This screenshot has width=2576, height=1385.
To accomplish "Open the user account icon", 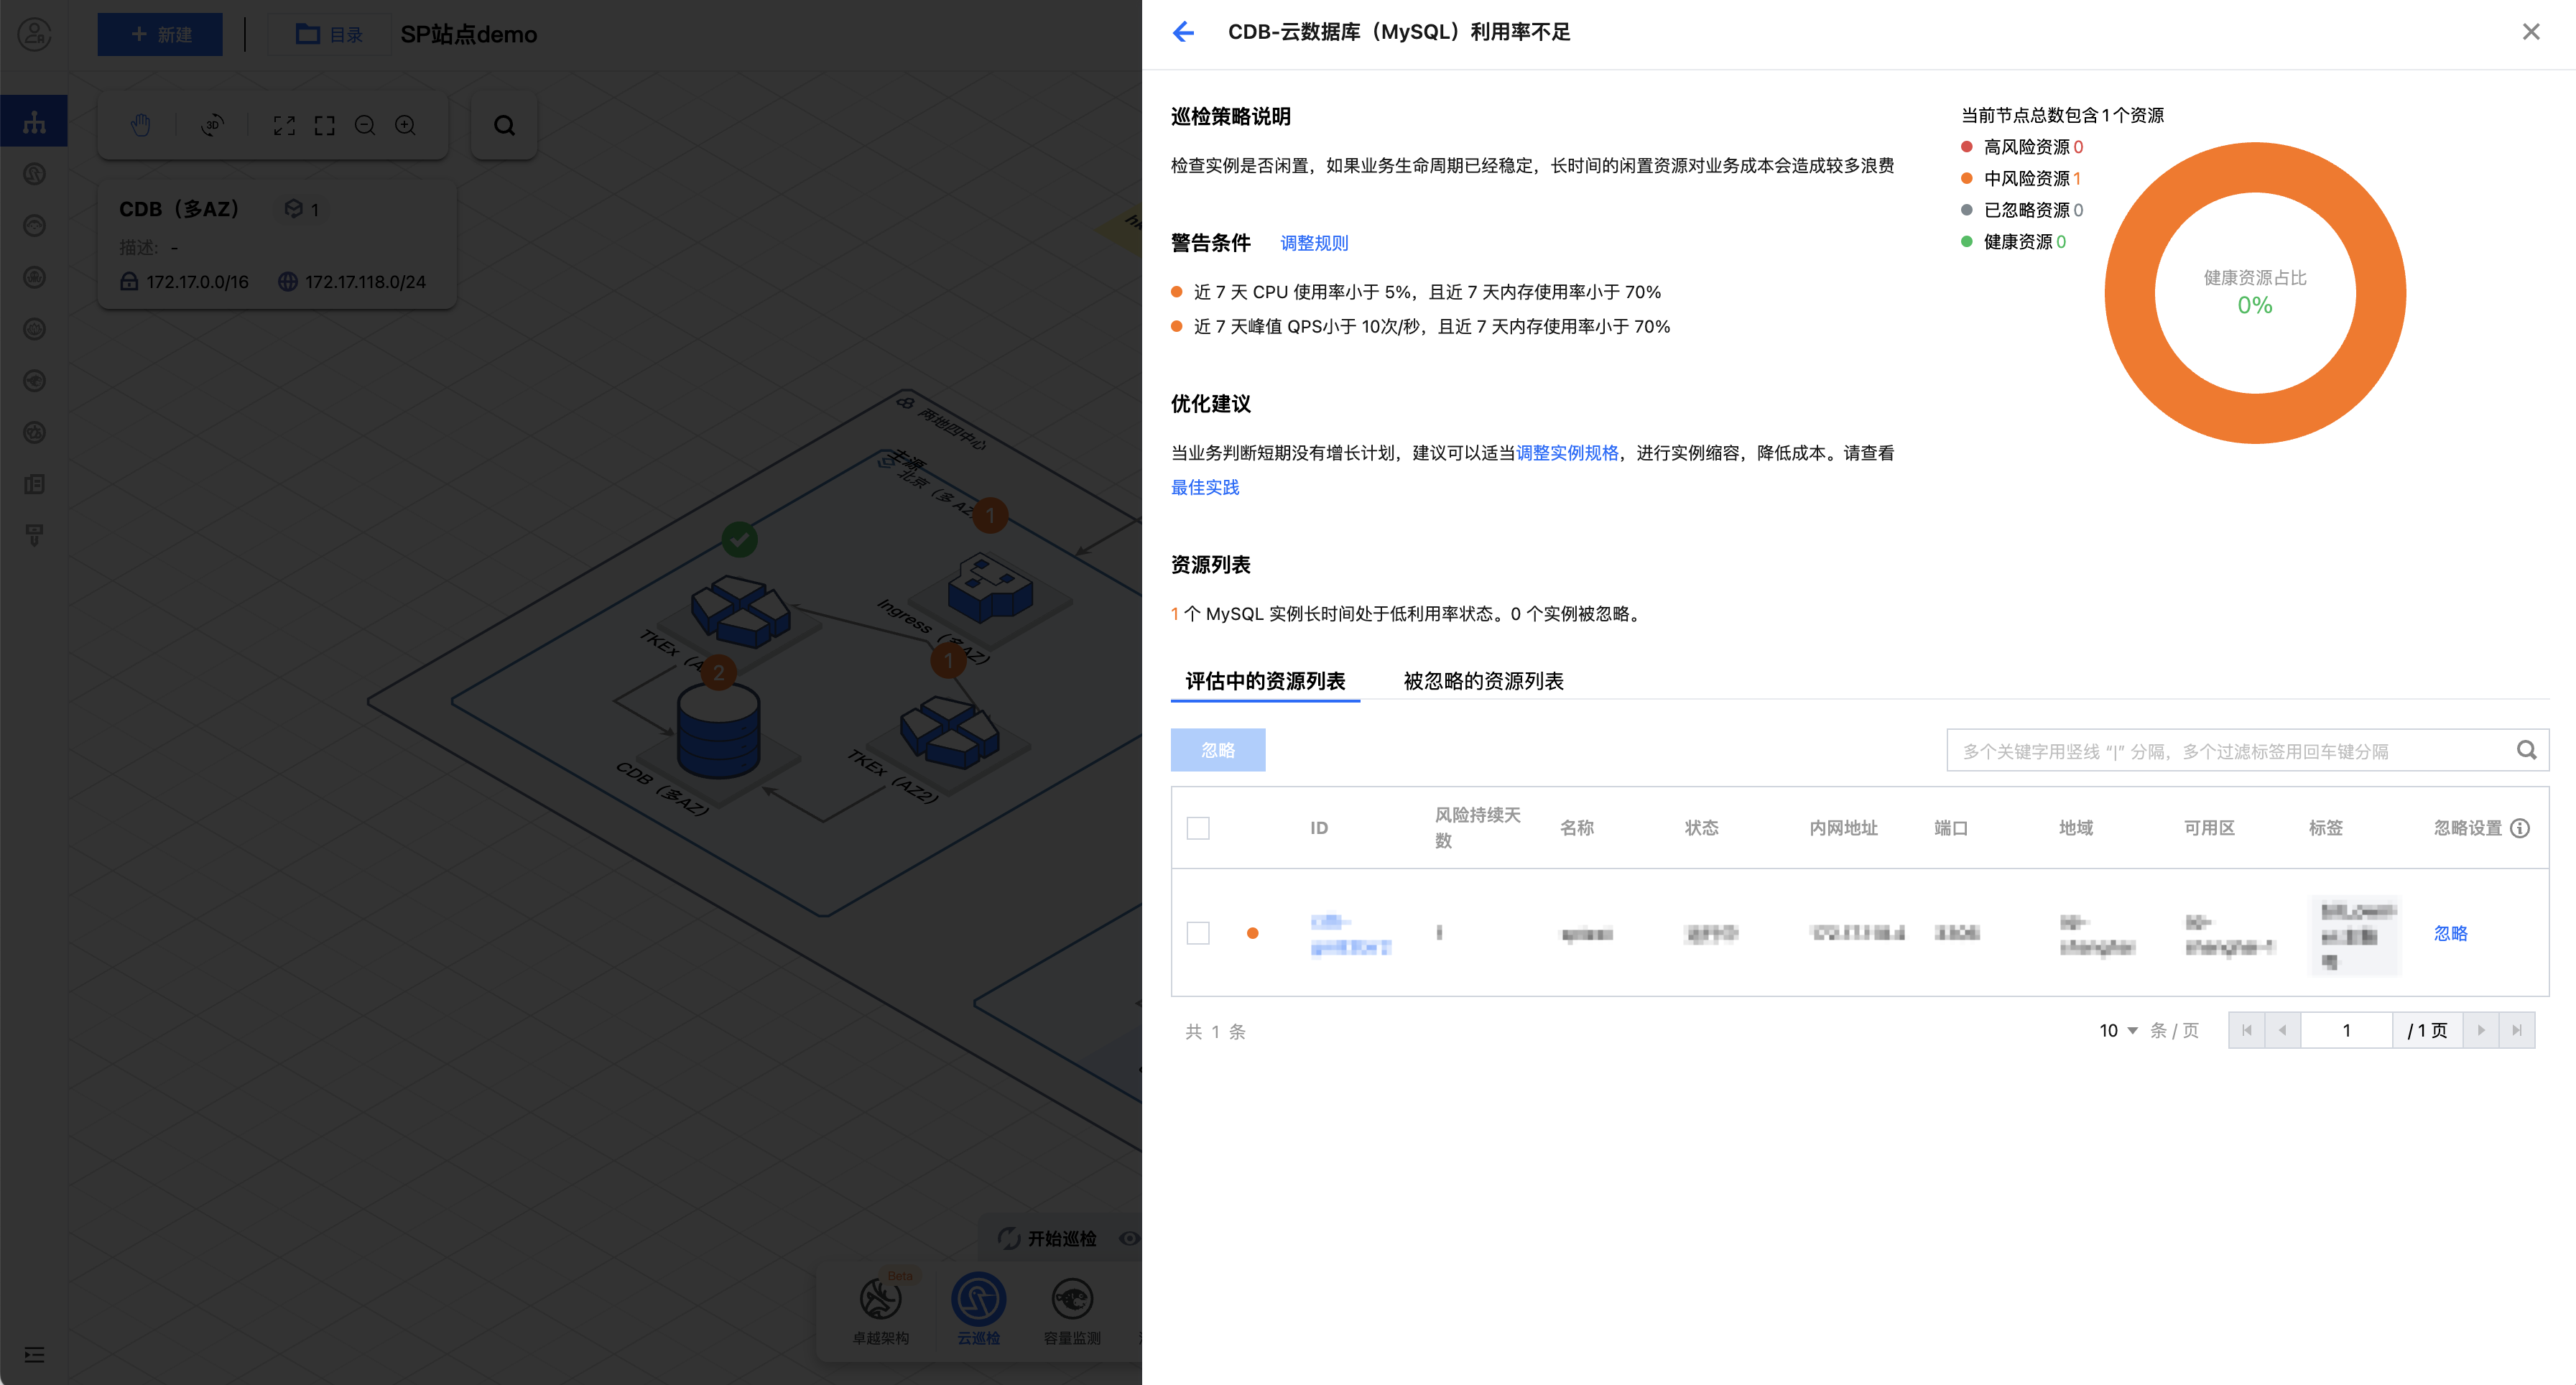I will pos(34,34).
